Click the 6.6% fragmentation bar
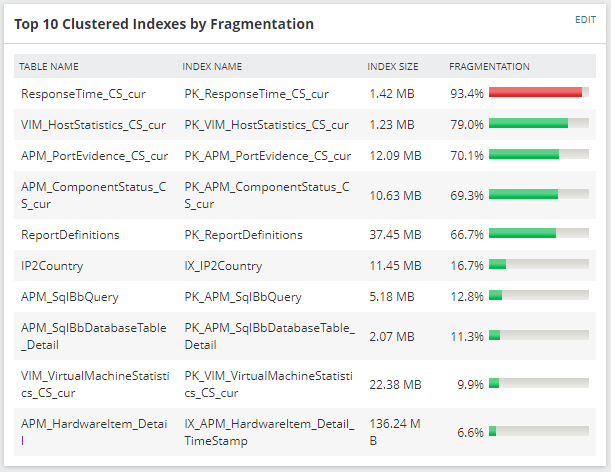This screenshot has width=611, height=472. (539, 431)
